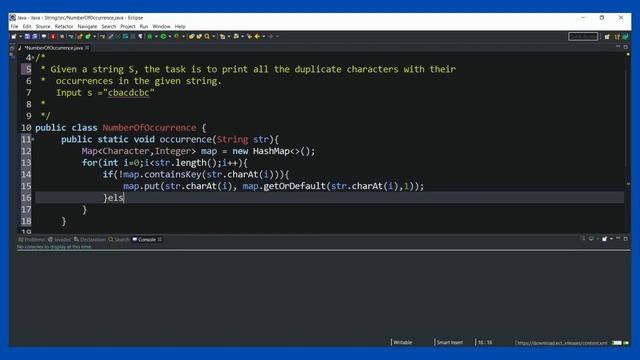The image size is (640, 360).
Task: Click the yellow Open Type icon
Action: (191, 36)
